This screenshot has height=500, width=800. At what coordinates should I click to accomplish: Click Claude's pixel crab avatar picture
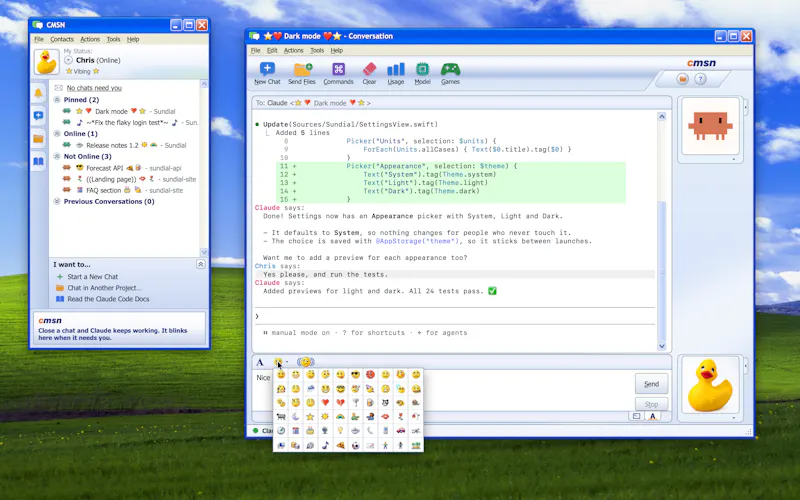tap(710, 126)
